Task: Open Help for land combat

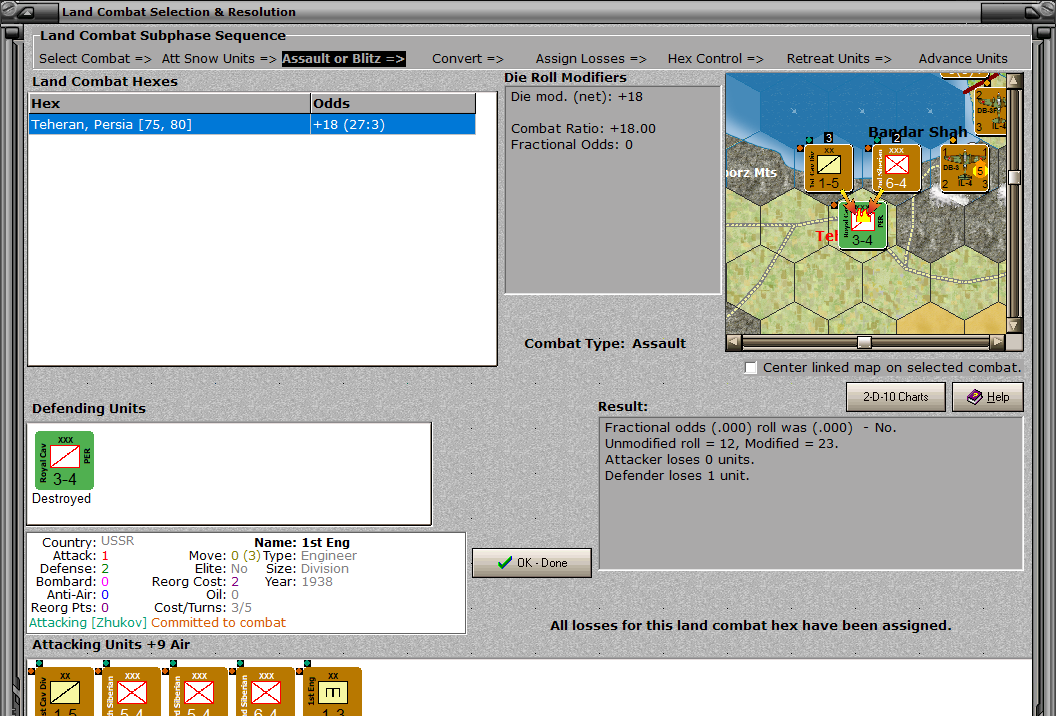Action: click(988, 397)
